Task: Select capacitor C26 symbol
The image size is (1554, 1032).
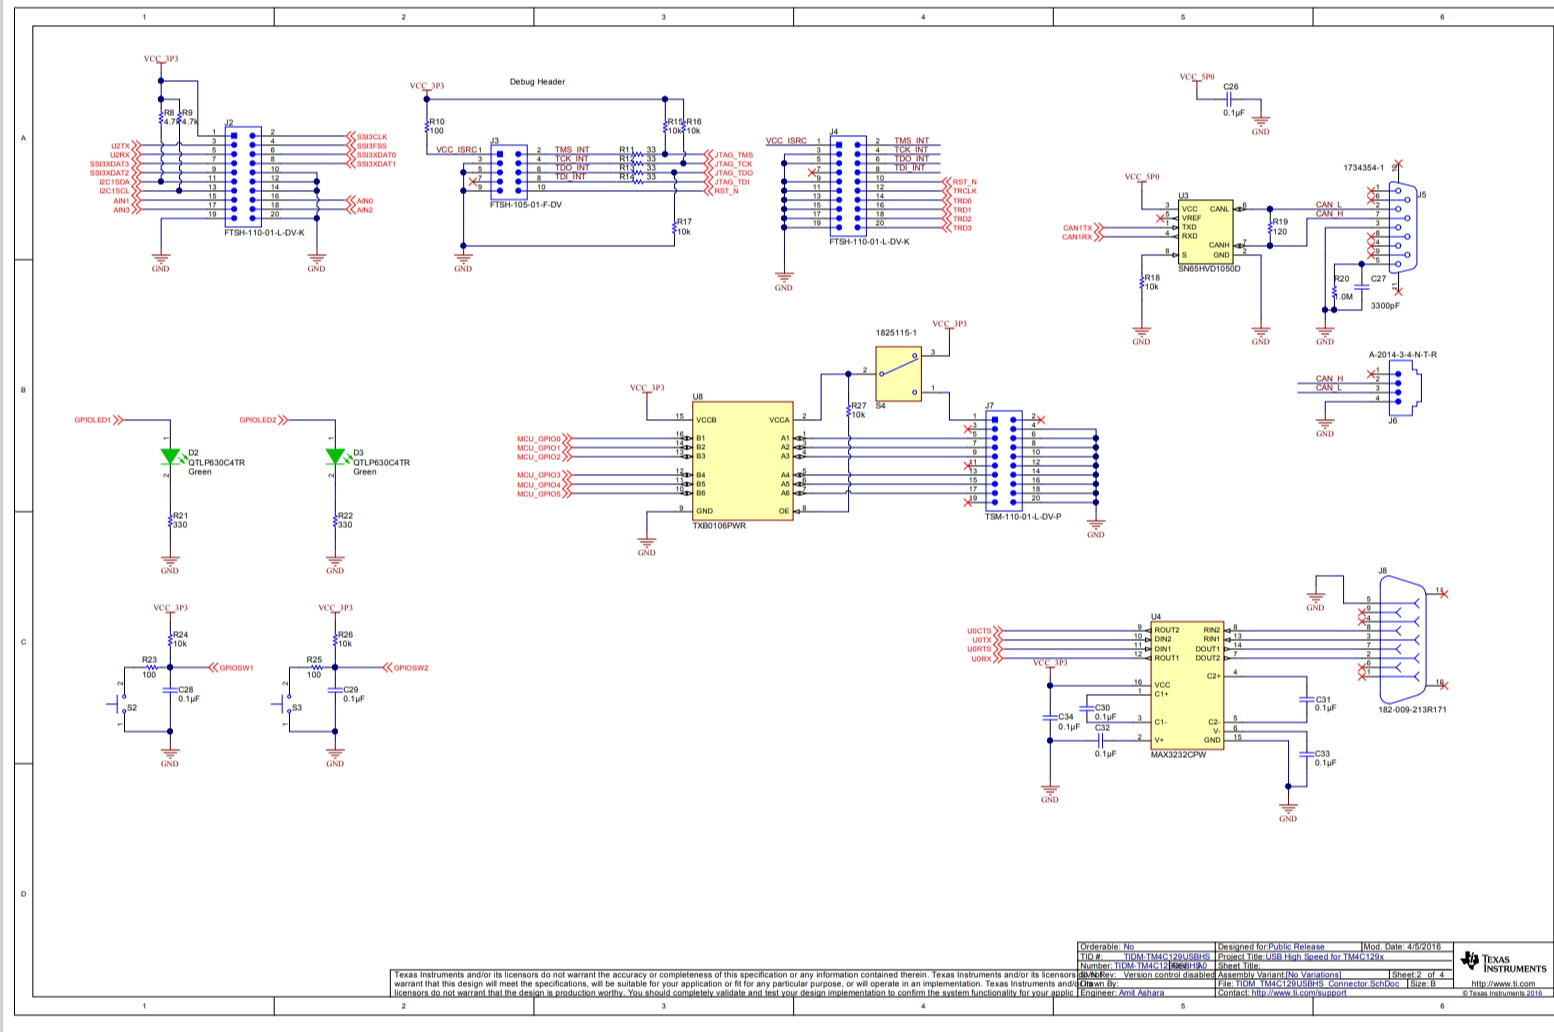Action: 1230,100
